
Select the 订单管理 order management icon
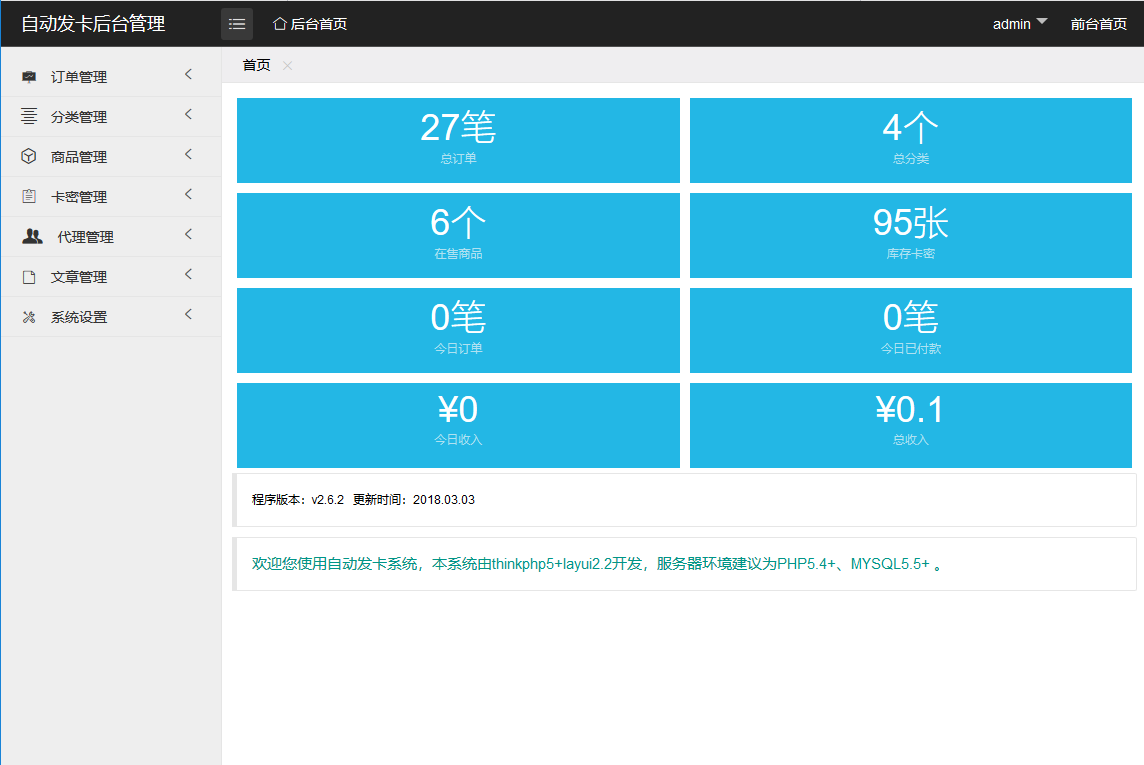(x=27, y=75)
